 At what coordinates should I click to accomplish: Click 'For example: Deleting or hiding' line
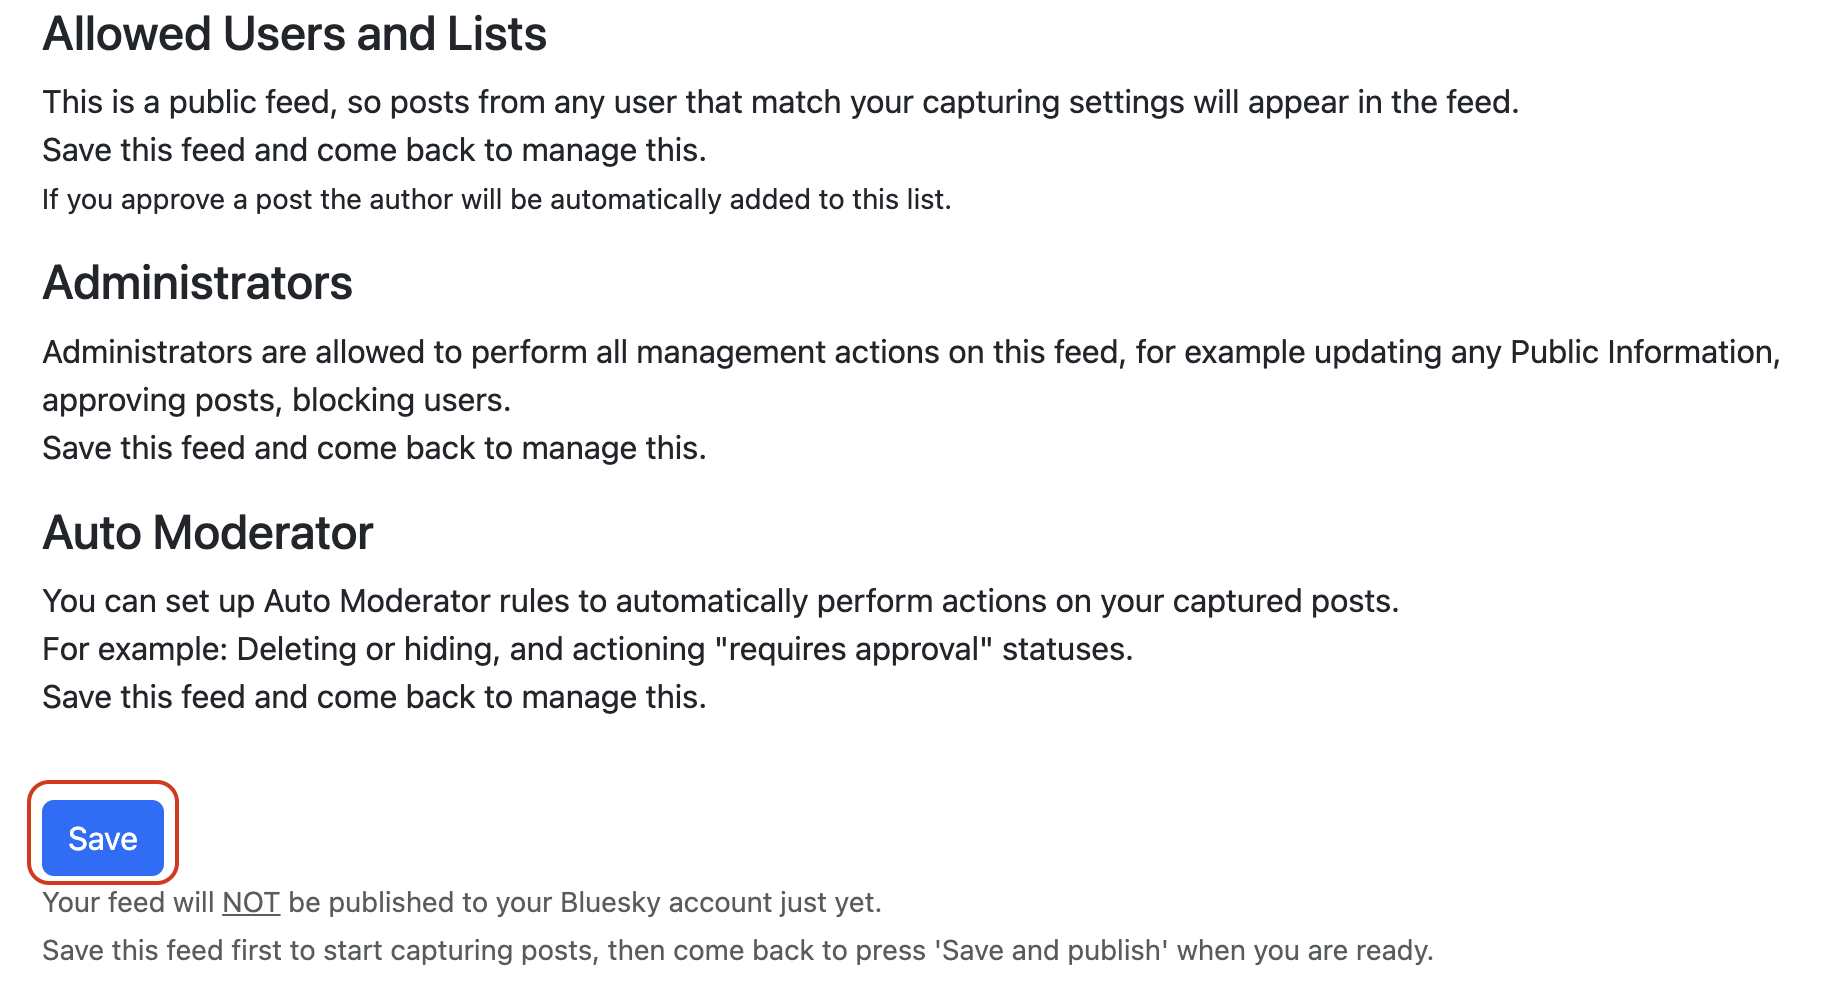(588, 649)
